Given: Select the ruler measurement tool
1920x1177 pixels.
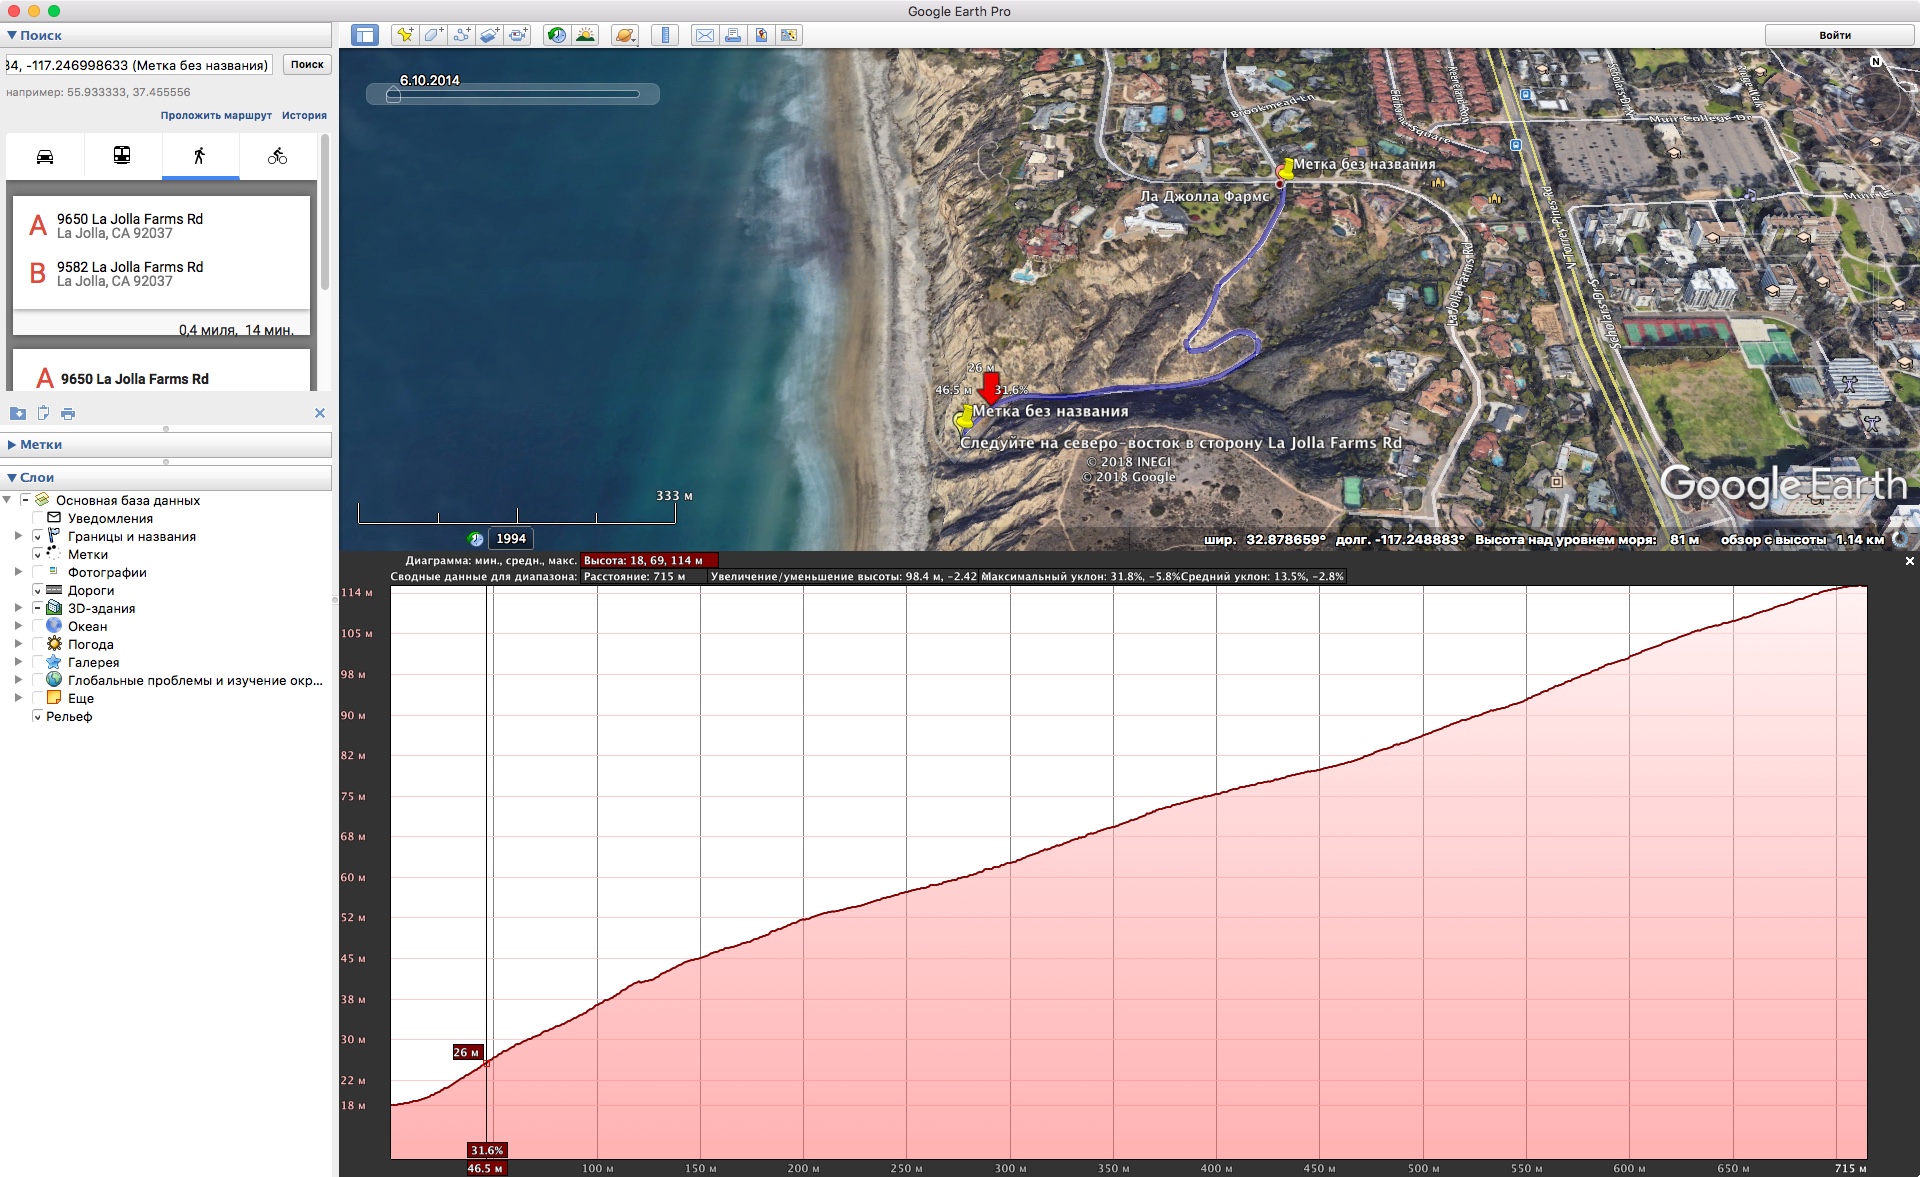Looking at the screenshot, I should pos(665,35).
